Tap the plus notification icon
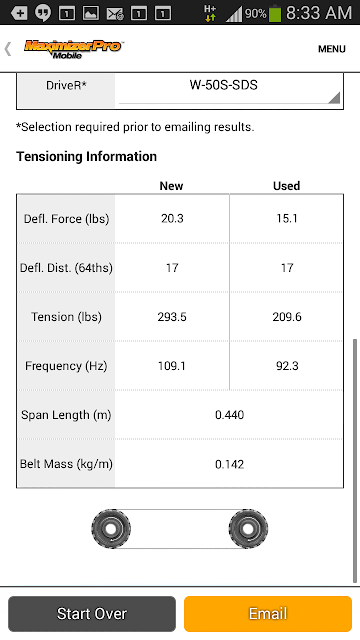 pos(19,13)
